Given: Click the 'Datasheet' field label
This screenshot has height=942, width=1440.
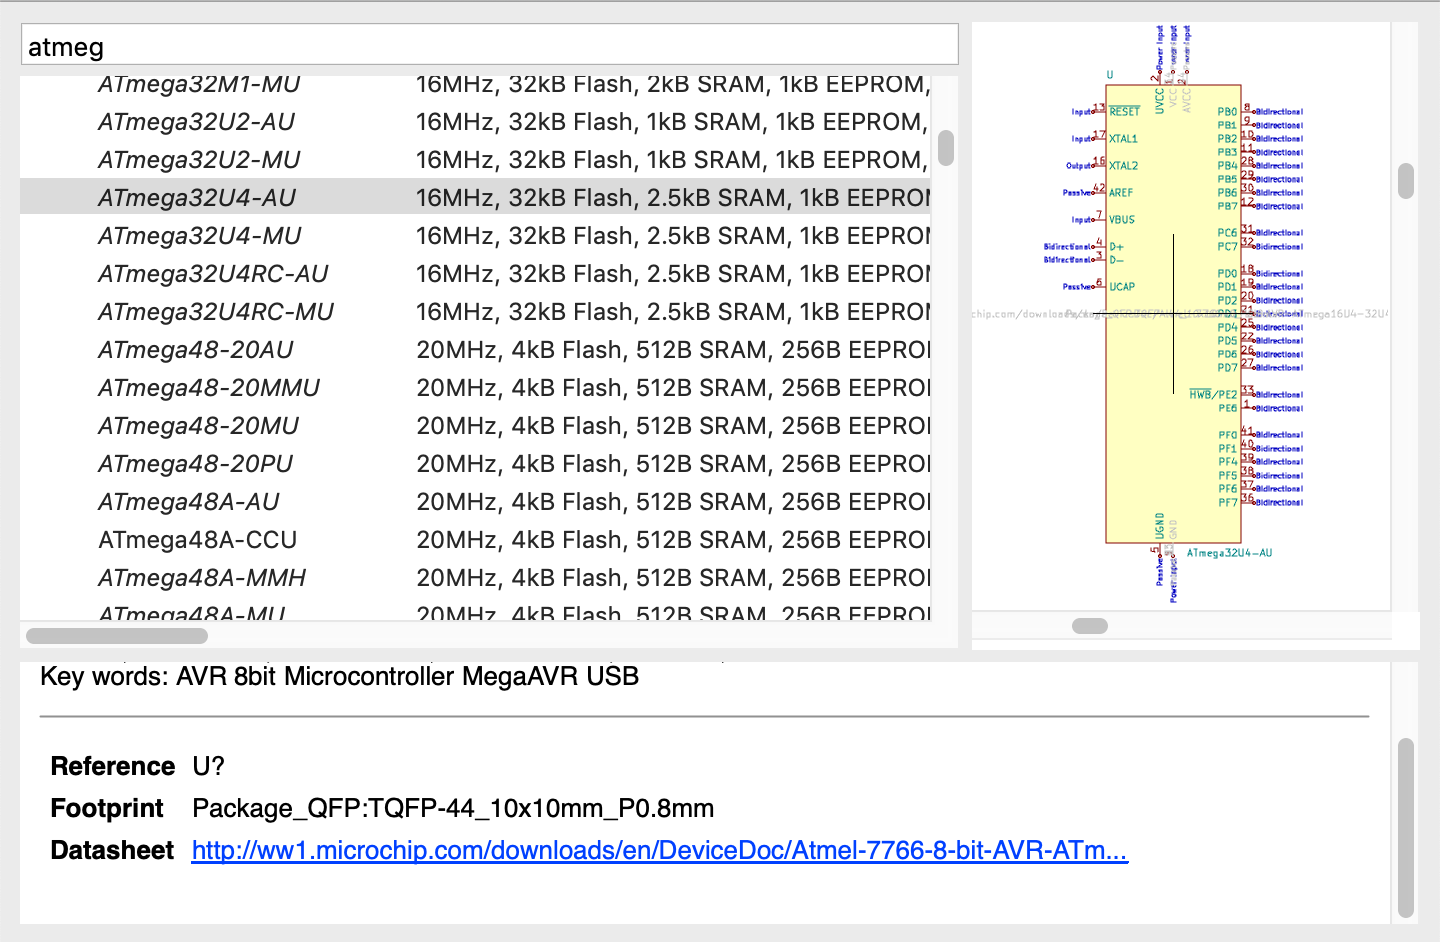Looking at the screenshot, I should tap(112, 850).
